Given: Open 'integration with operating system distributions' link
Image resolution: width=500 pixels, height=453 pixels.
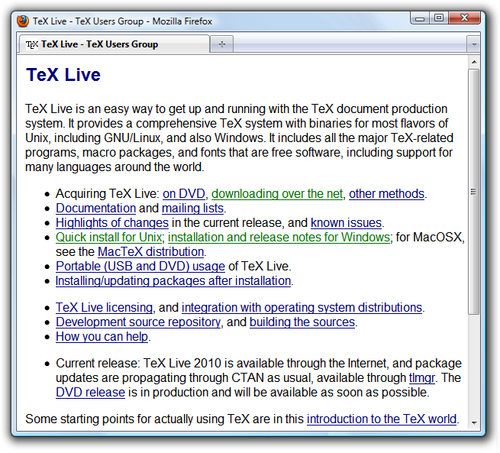Looking at the screenshot, I should pos(302,308).
